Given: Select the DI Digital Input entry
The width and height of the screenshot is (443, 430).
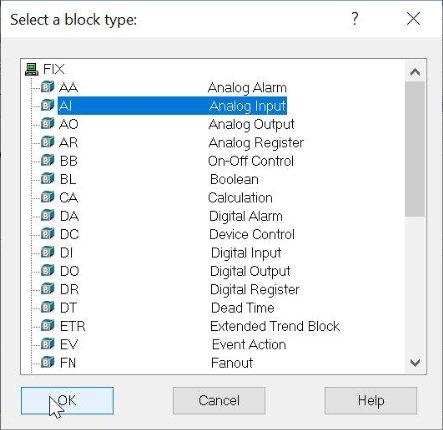Looking at the screenshot, I should tap(170, 253).
